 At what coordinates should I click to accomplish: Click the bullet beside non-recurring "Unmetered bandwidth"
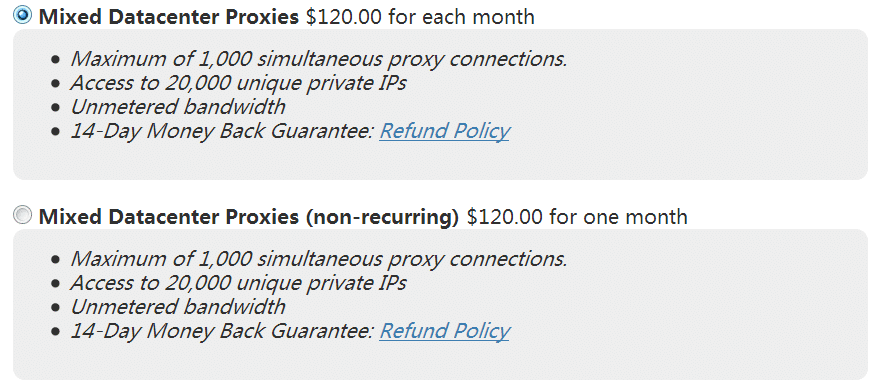point(54,308)
